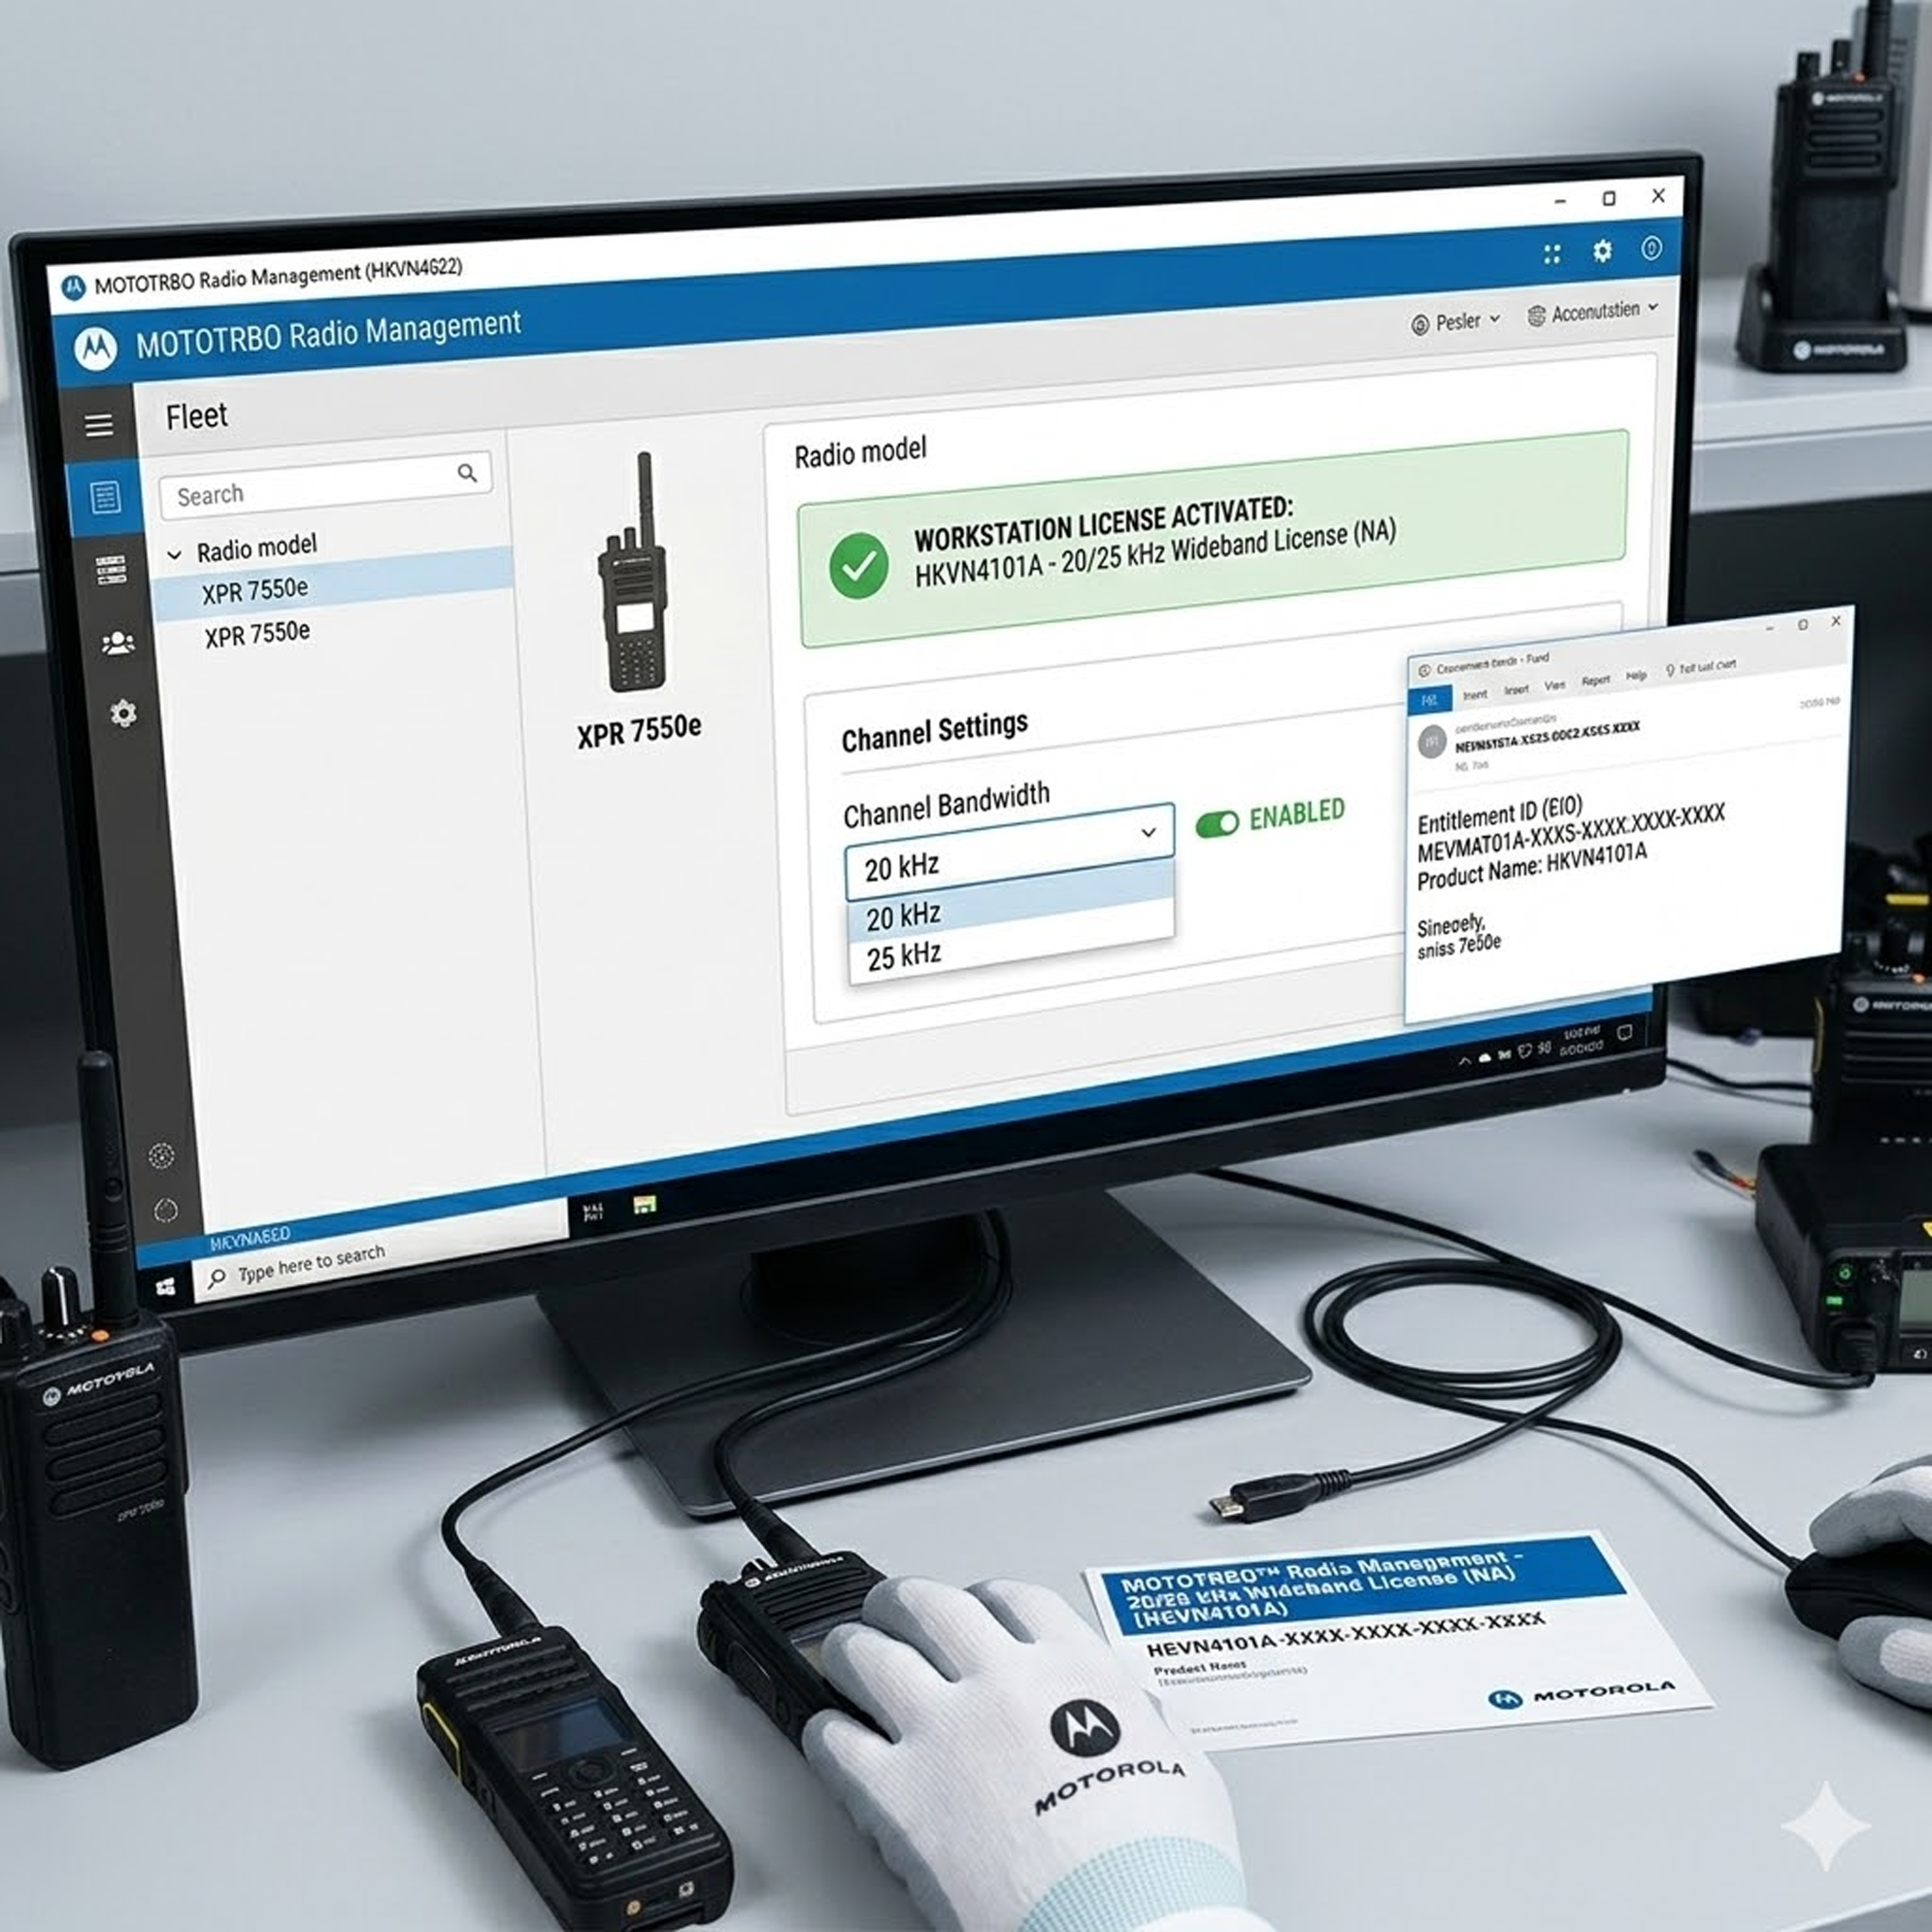Open the hamburger menu in the sidebar
Image resolution: width=1932 pixels, height=1932 pixels.
pos(98,426)
